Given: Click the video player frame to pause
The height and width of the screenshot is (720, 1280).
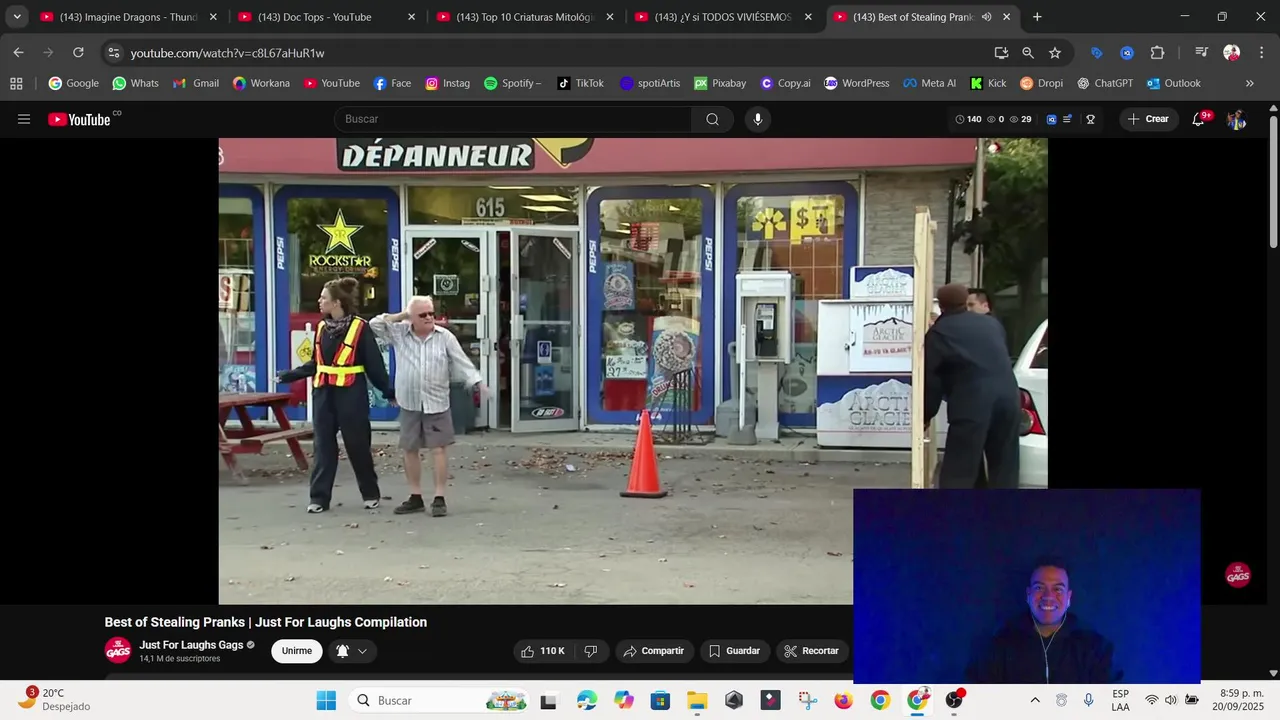Looking at the screenshot, I should [x=632, y=370].
